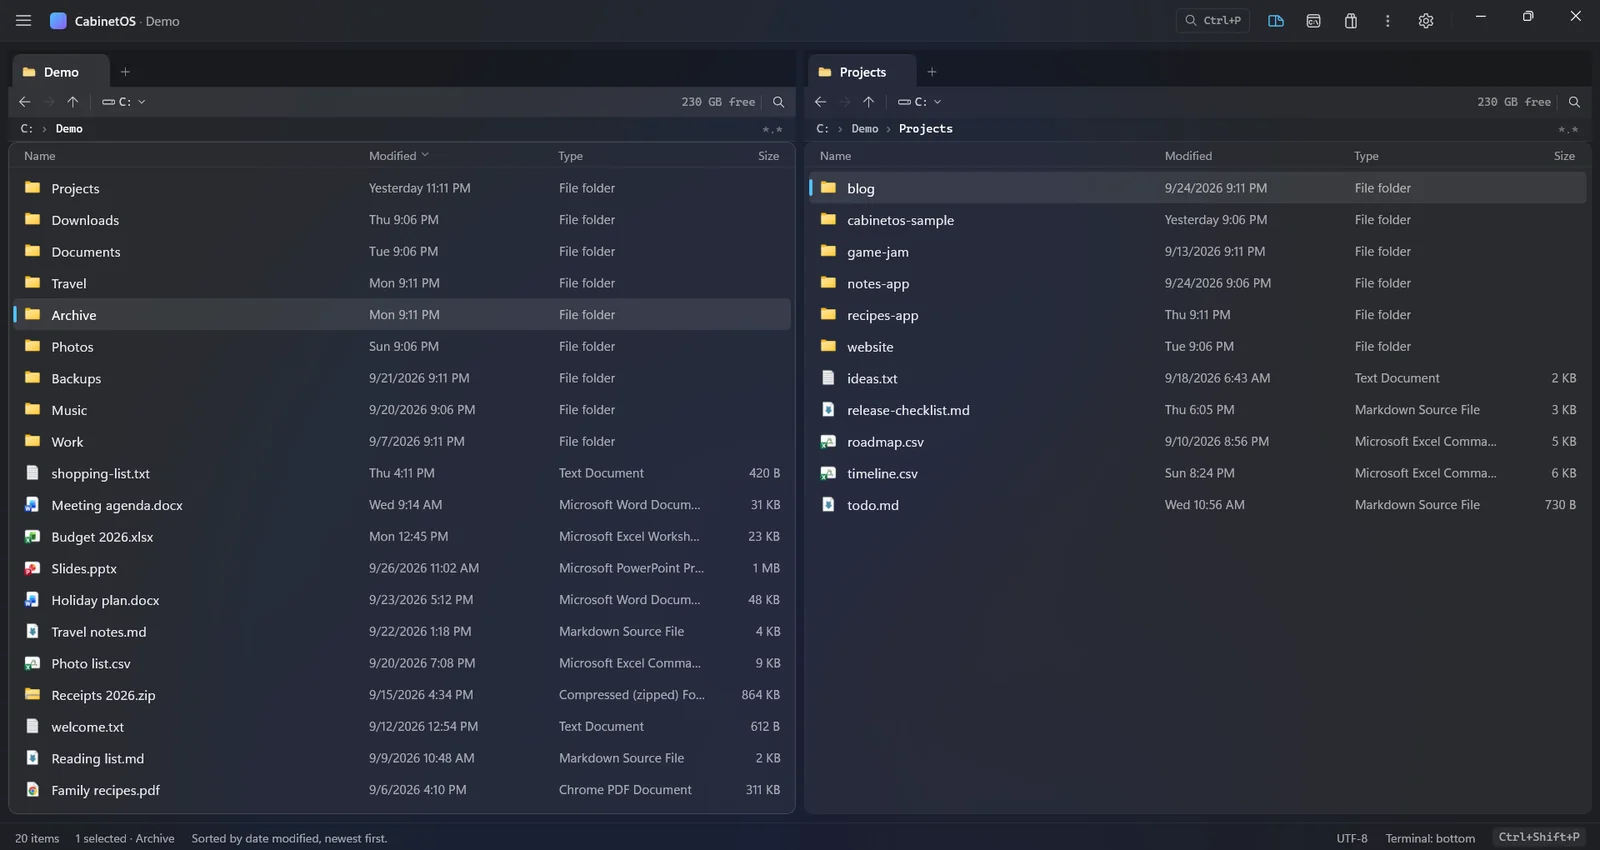Expand the C: drive dropdown in Projects pane
Viewport: 1600px width, 850px height.
(920, 102)
